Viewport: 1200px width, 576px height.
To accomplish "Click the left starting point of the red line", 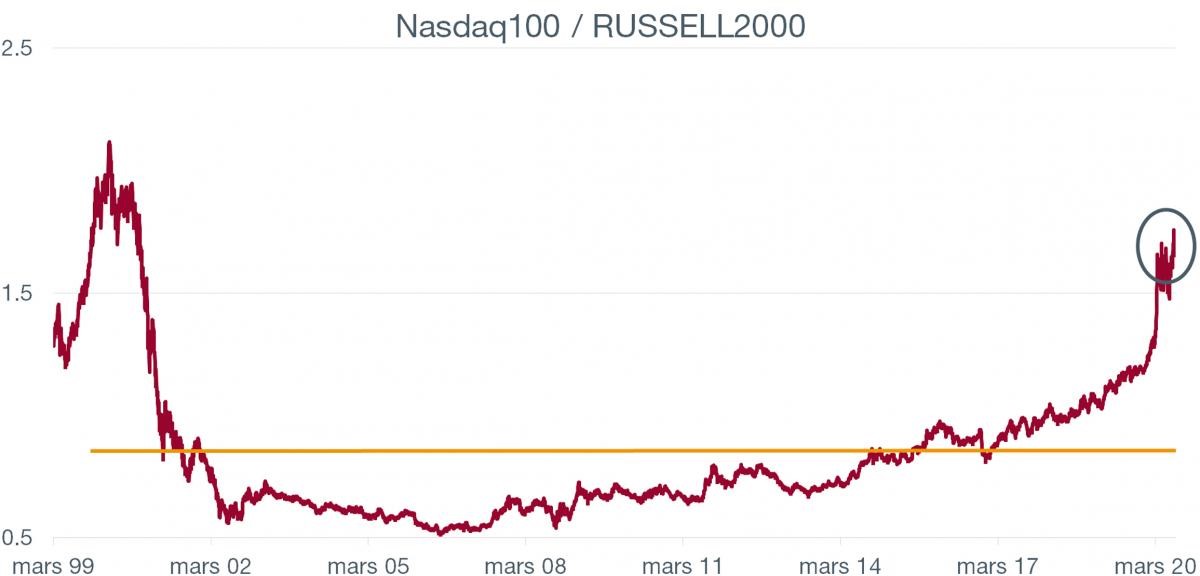I will click(x=54, y=346).
